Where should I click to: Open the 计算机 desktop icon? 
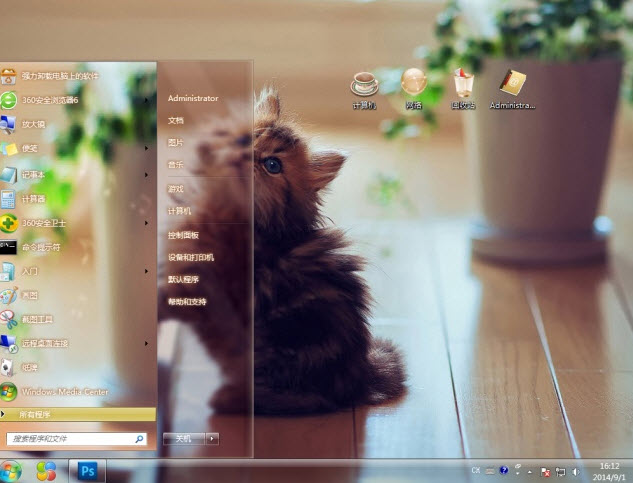(365, 85)
